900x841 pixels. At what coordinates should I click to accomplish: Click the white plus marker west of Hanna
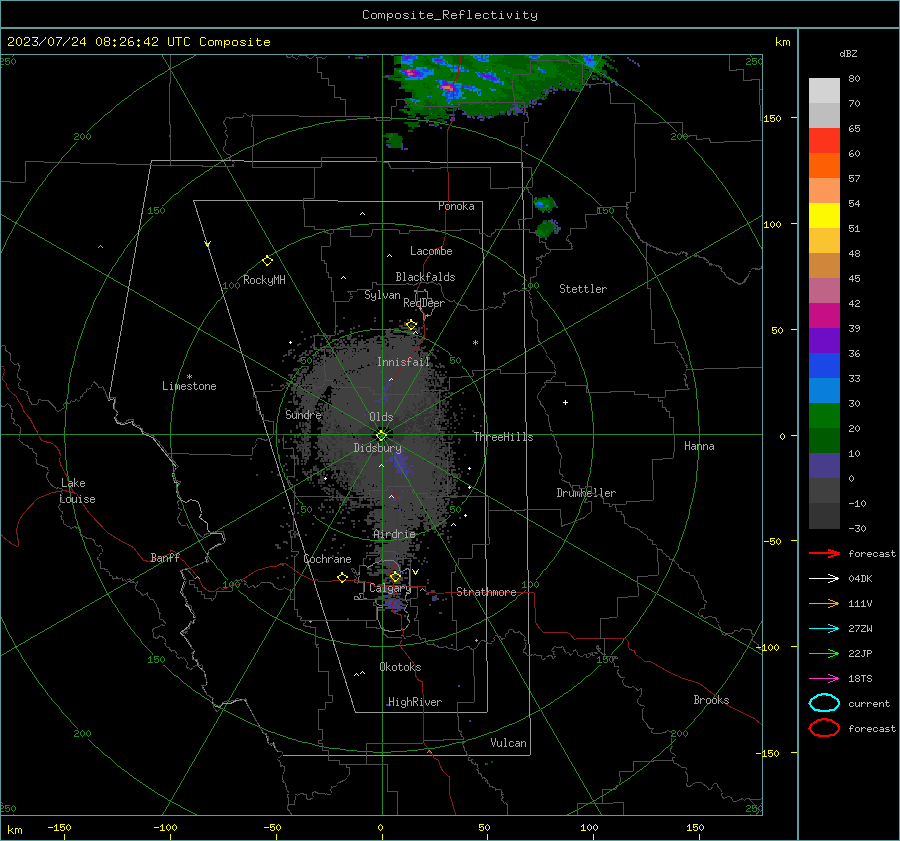coord(565,402)
